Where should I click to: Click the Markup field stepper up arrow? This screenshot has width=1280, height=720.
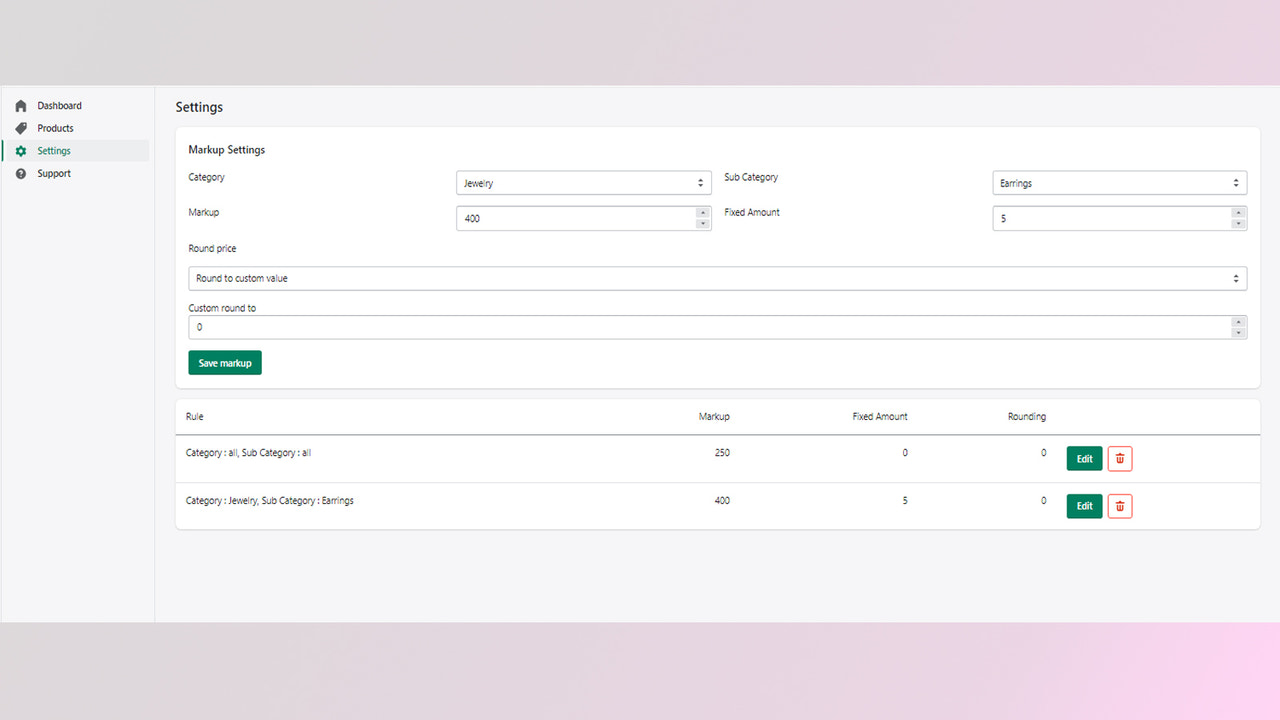(x=701, y=213)
